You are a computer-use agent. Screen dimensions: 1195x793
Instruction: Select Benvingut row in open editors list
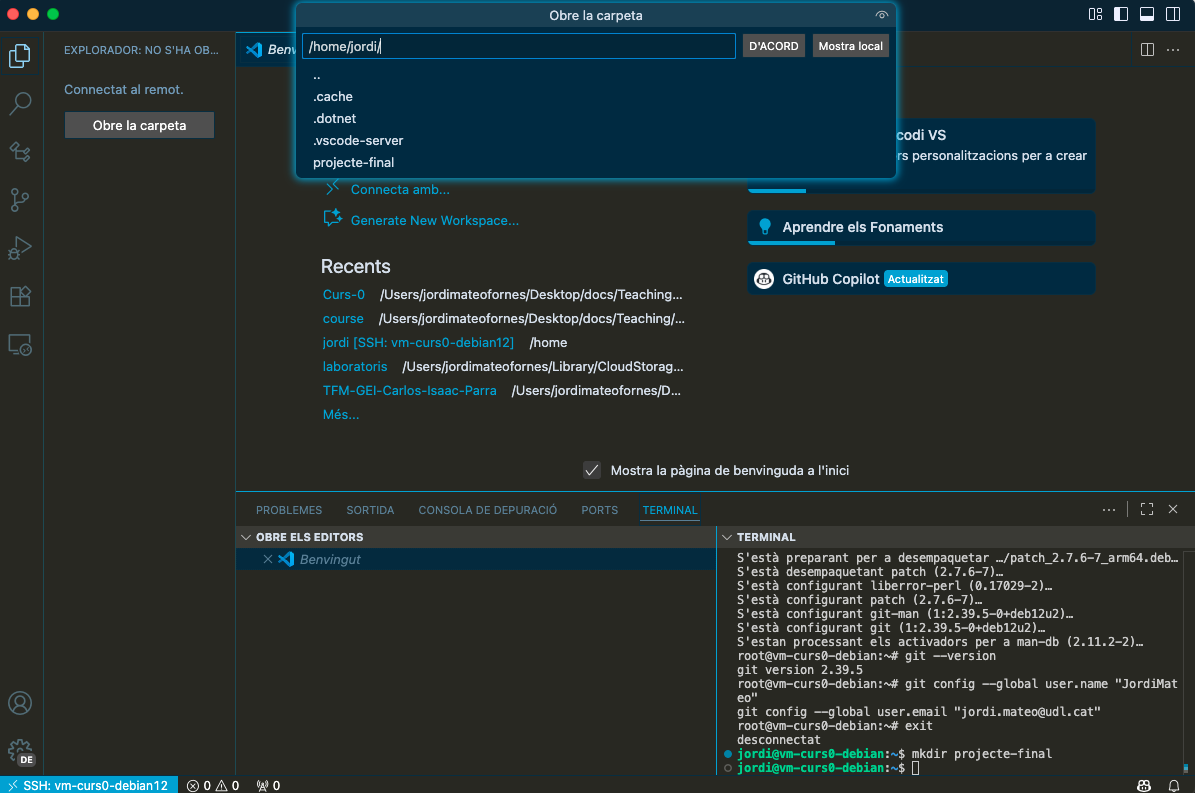[x=476, y=559]
